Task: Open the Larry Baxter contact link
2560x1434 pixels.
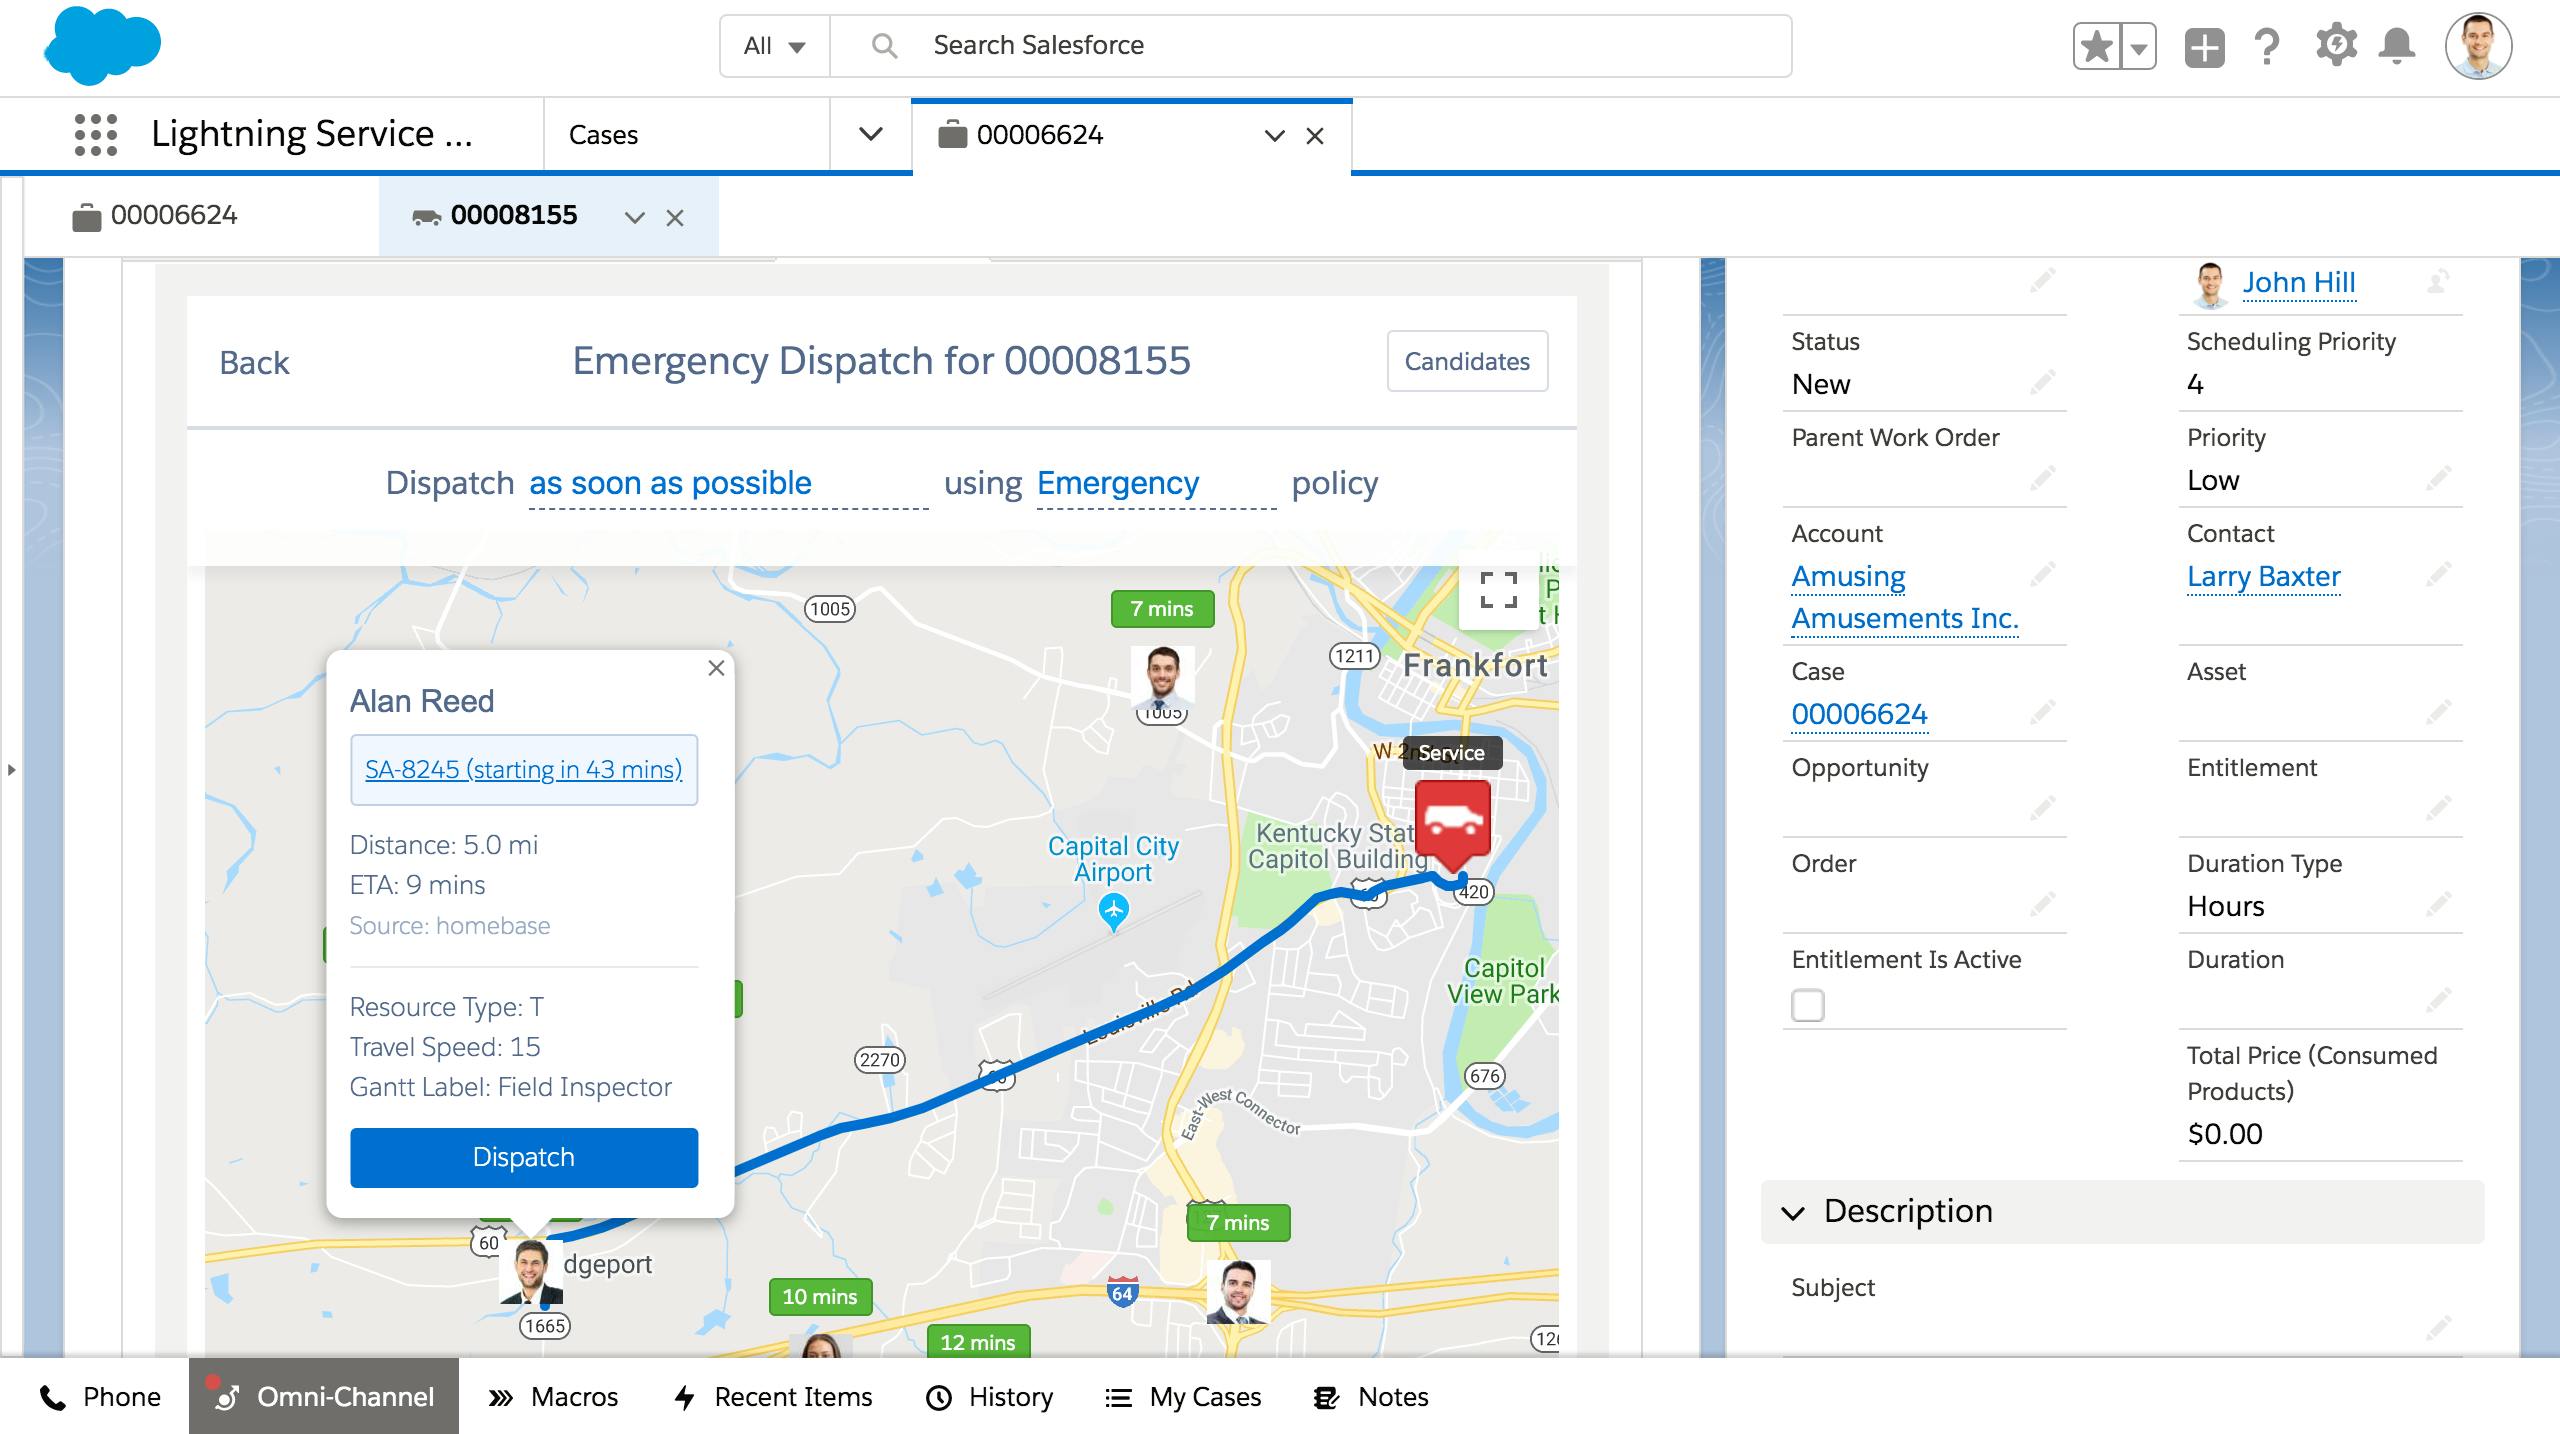Action: click(2264, 577)
